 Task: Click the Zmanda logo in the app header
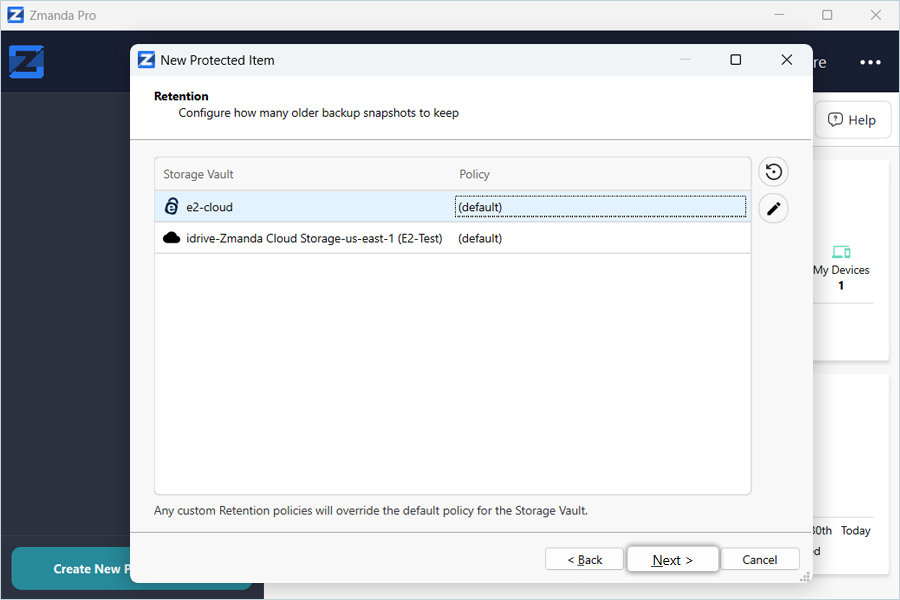tap(26, 62)
